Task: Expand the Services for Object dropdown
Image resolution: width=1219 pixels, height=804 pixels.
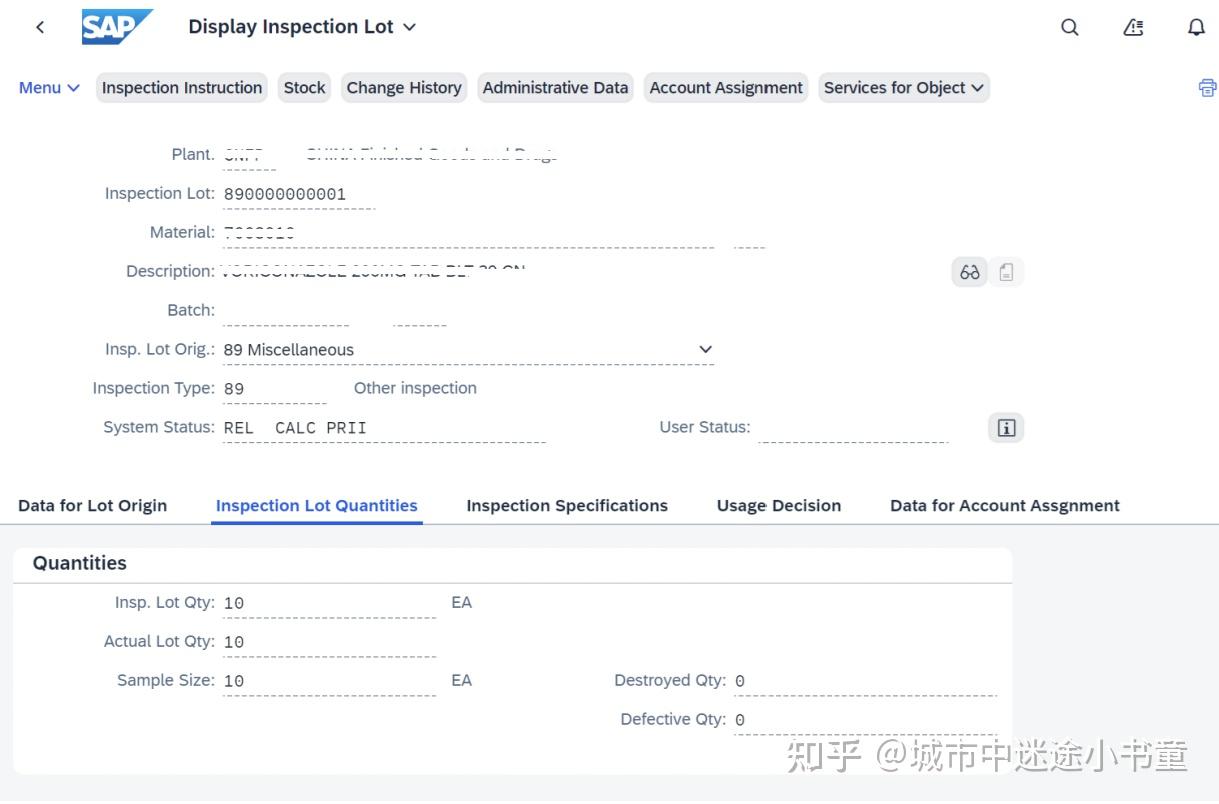Action: (x=903, y=88)
